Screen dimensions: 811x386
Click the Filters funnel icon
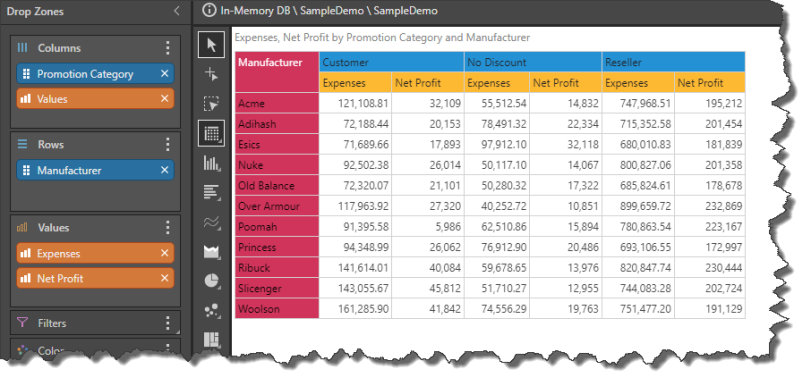(22, 323)
